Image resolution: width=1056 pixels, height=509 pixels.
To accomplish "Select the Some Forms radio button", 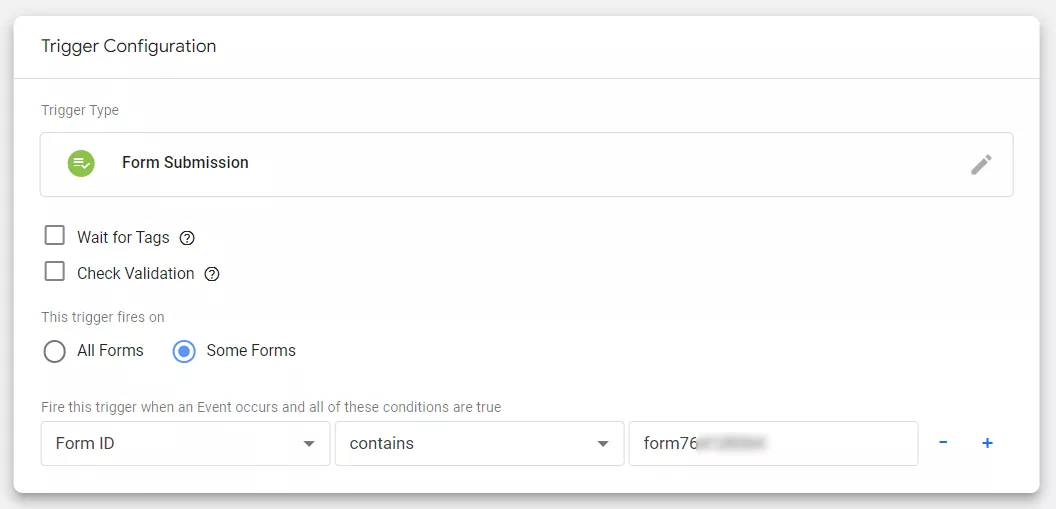I will coord(184,351).
